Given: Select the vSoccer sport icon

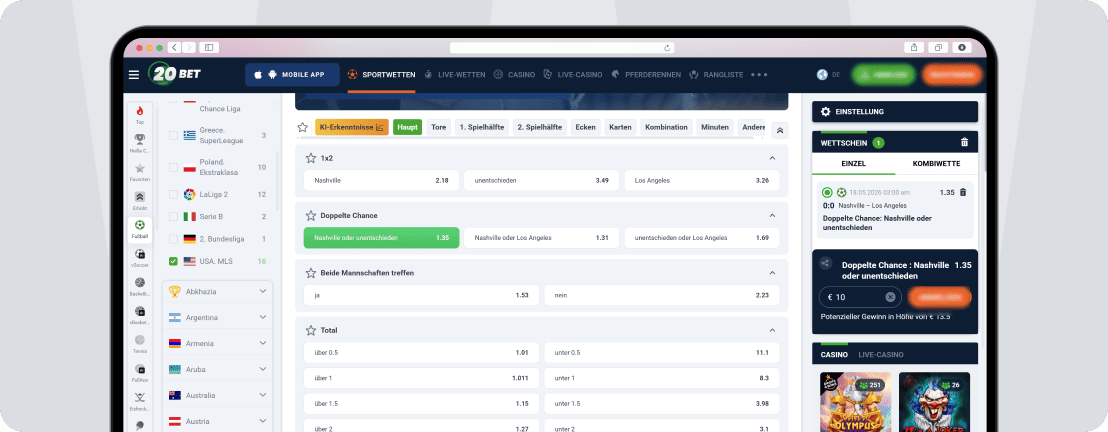Looking at the screenshot, I should point(140,254).
